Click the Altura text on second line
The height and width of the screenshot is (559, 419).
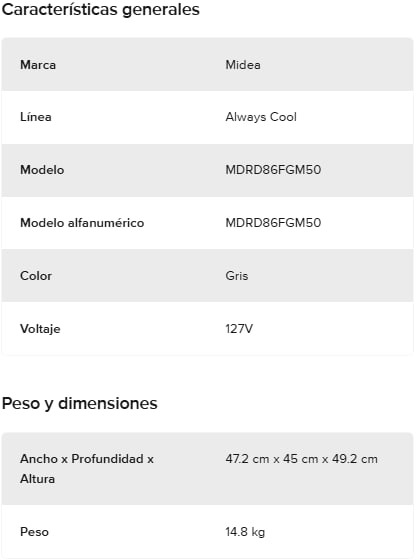[x=37, y=479]
